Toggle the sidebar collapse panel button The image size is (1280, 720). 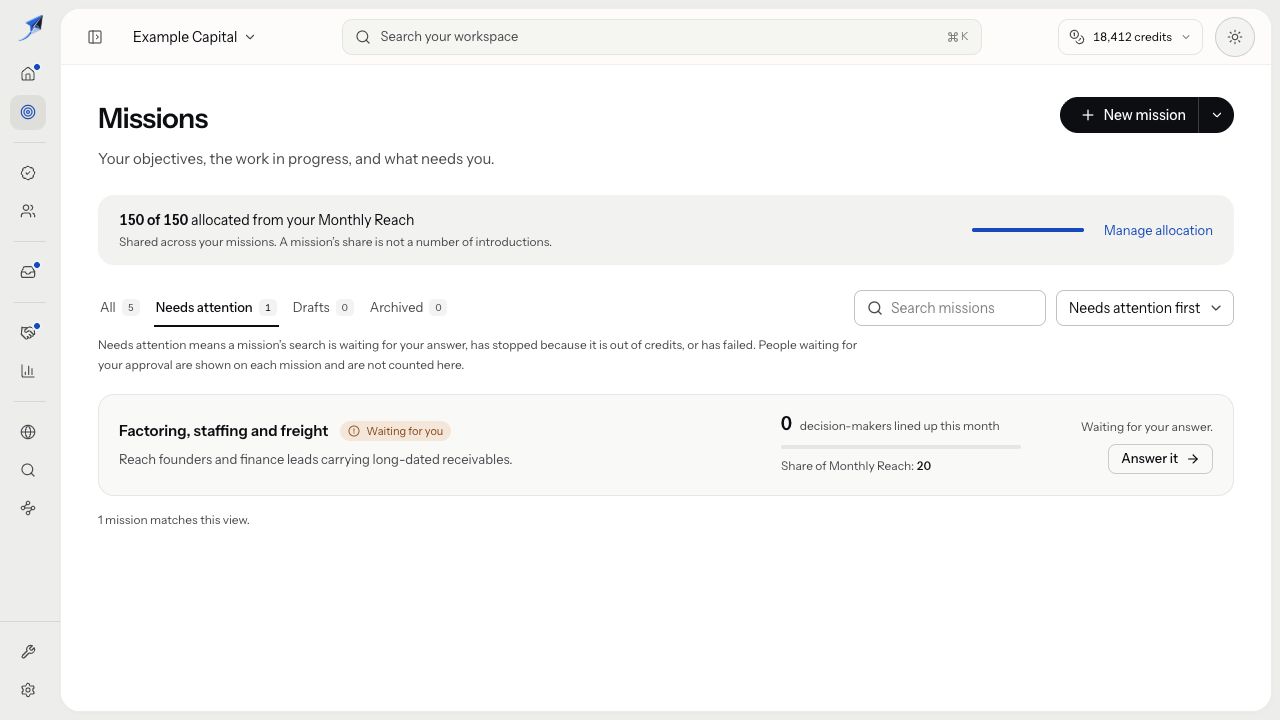click(95, 37)
